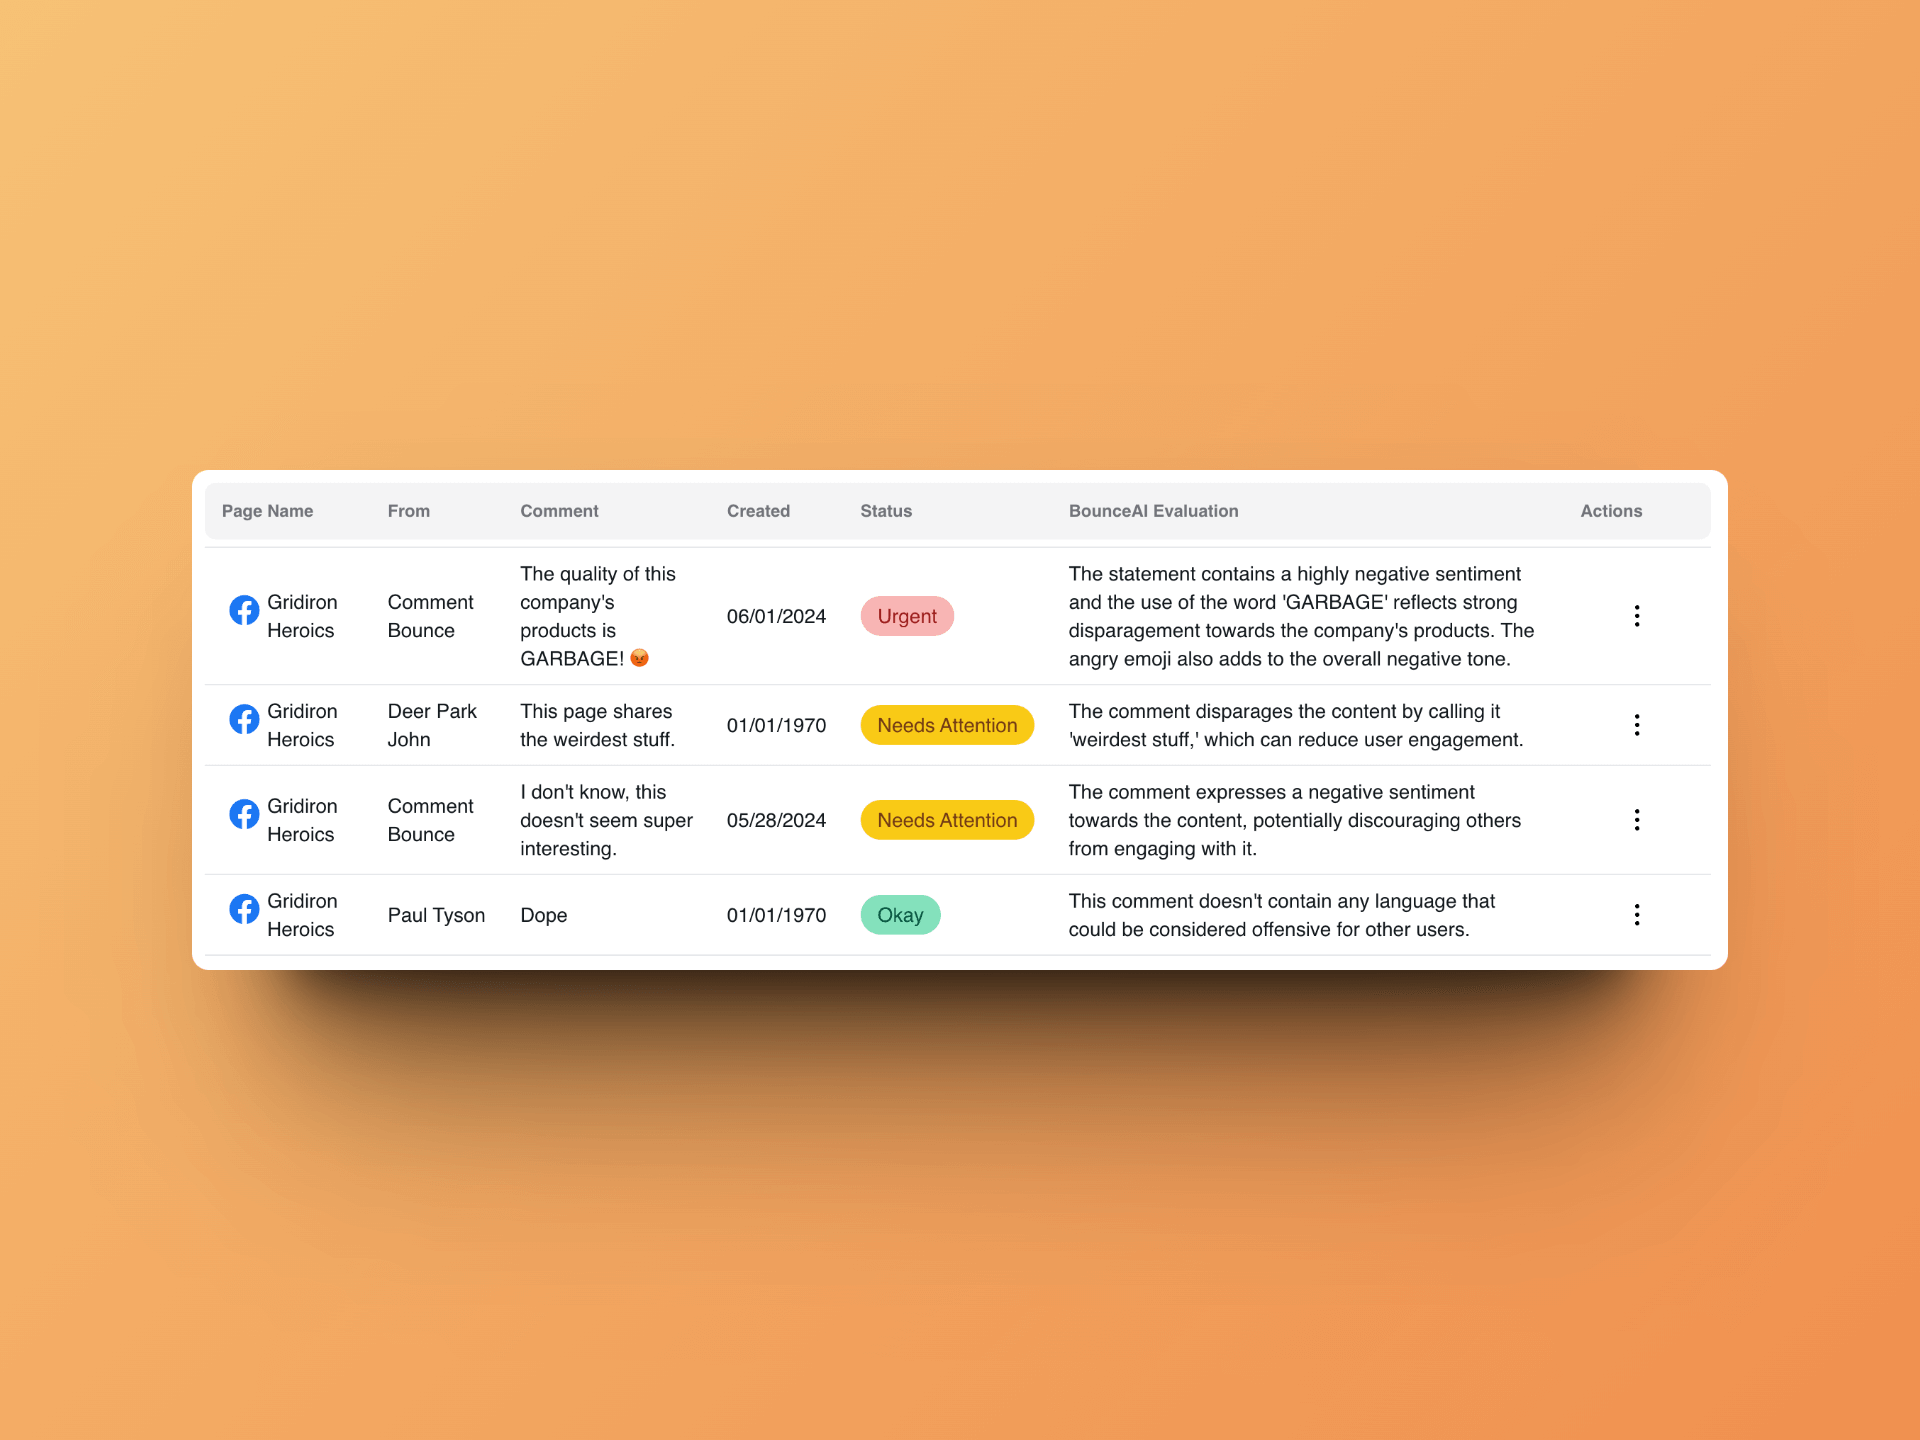Open actions menu for Paul Tyson's comment
Viewport: 1920px width, 1440px height.
pos(1637,914)
